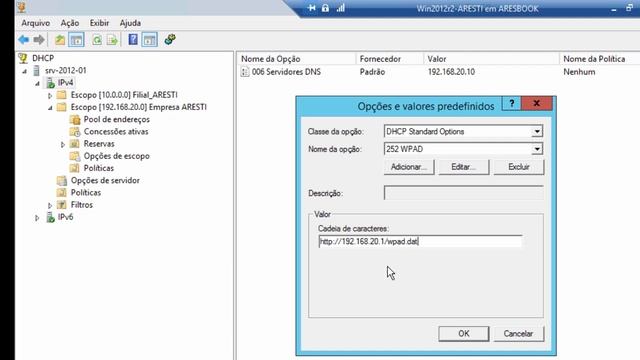Click the dialog help question mark button
This screenshot has width=640, height=360.
[x=511, y=103]
